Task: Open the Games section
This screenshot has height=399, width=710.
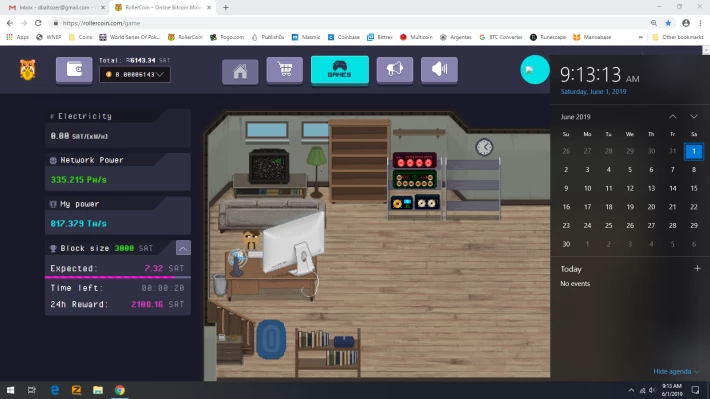Action: click(340, 70)
